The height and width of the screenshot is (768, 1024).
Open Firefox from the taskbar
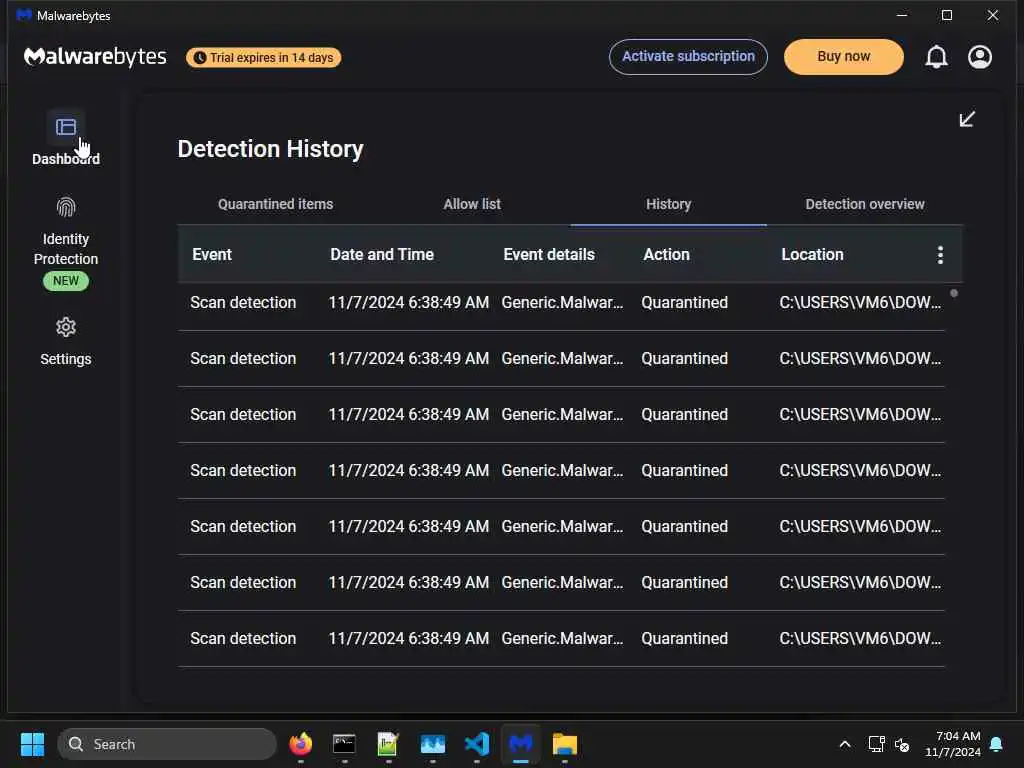coord(300,744)
